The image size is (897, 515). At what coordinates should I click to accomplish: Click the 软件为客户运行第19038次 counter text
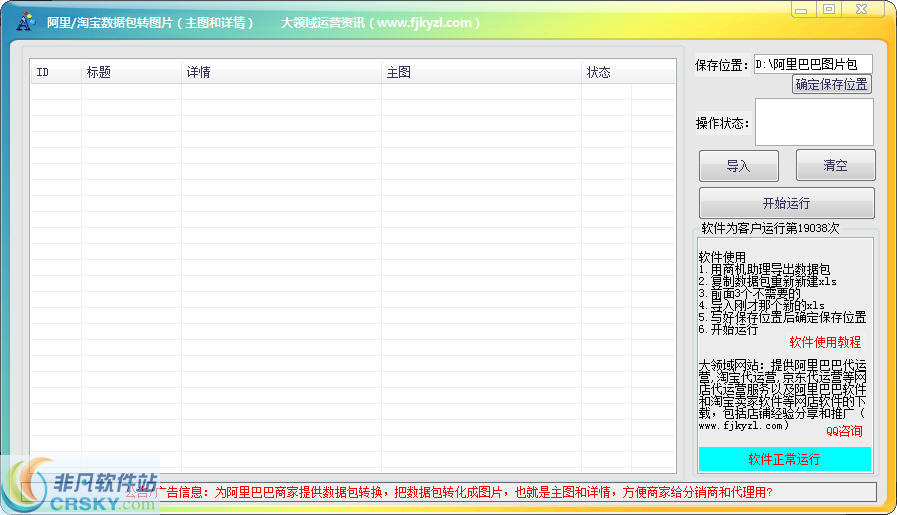(770, 228)
